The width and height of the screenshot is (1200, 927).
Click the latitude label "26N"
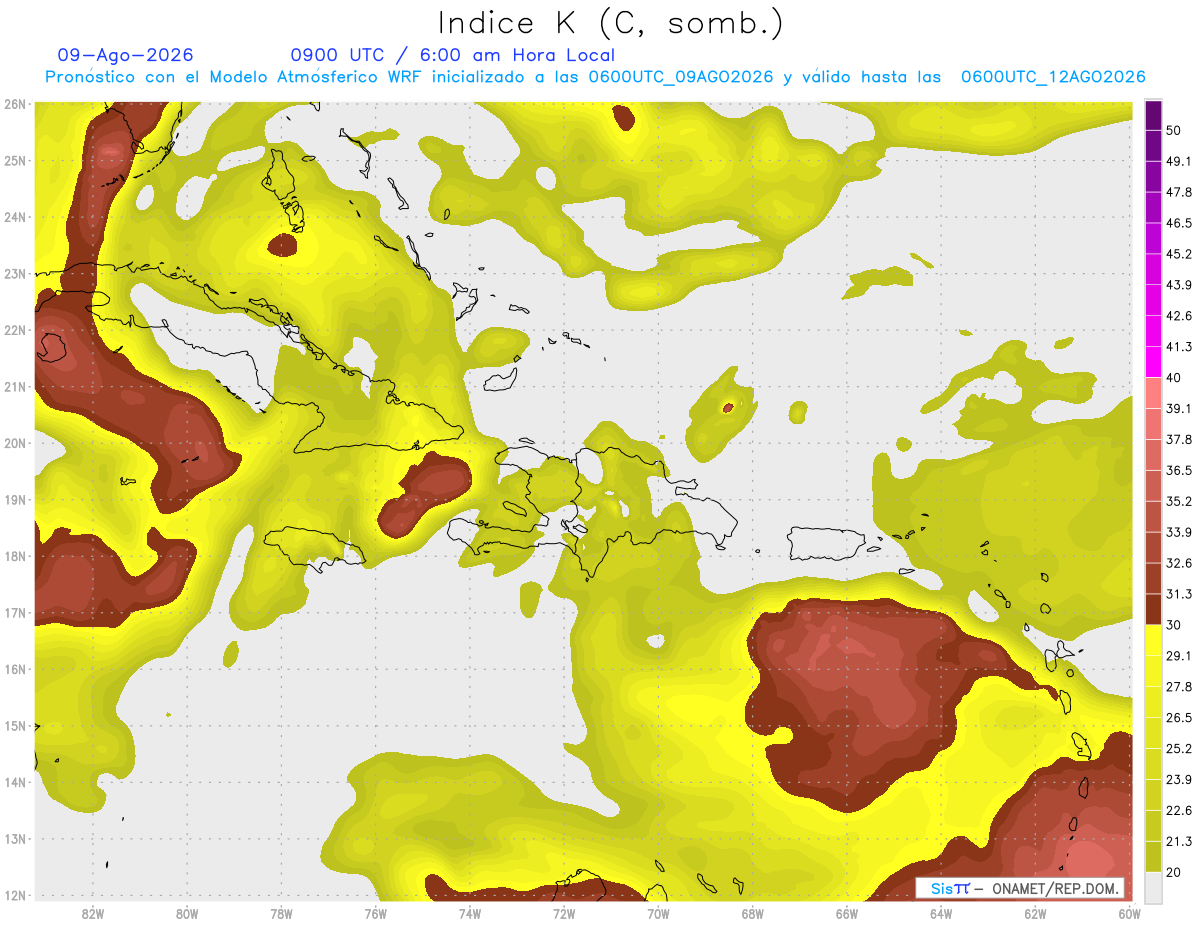15,104
